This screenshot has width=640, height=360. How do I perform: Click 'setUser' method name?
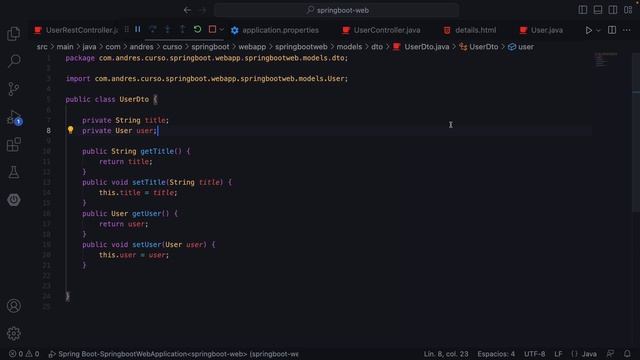click(x=147, y=244)
